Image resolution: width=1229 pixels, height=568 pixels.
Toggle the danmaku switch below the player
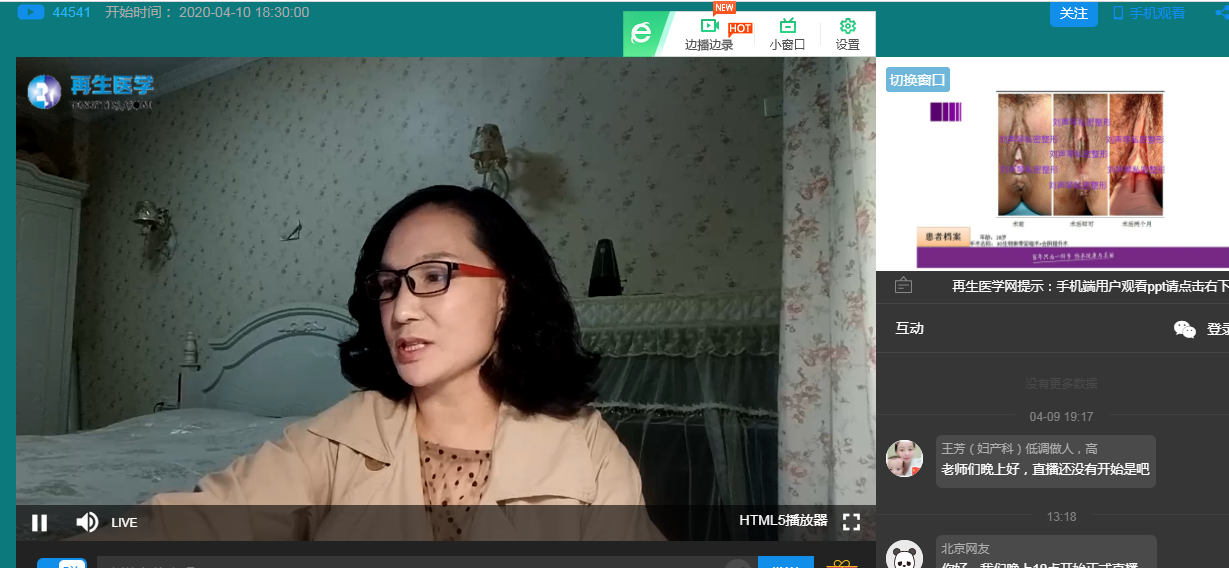point(62,563)
